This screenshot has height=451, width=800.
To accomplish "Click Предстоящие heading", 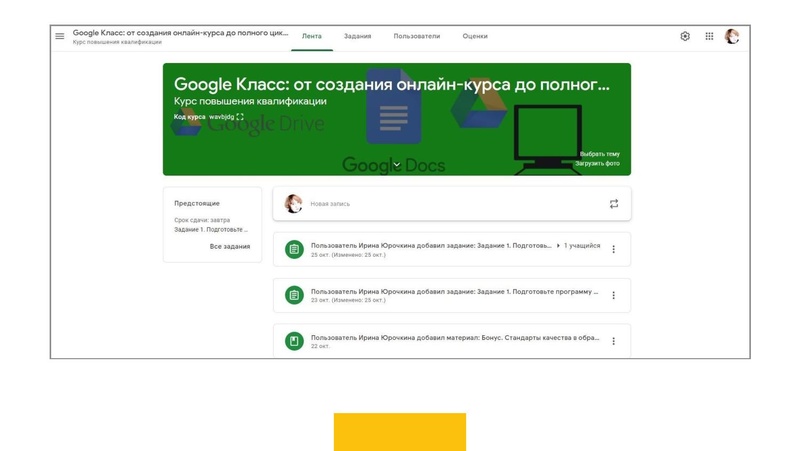I will (x=197, y=203).
